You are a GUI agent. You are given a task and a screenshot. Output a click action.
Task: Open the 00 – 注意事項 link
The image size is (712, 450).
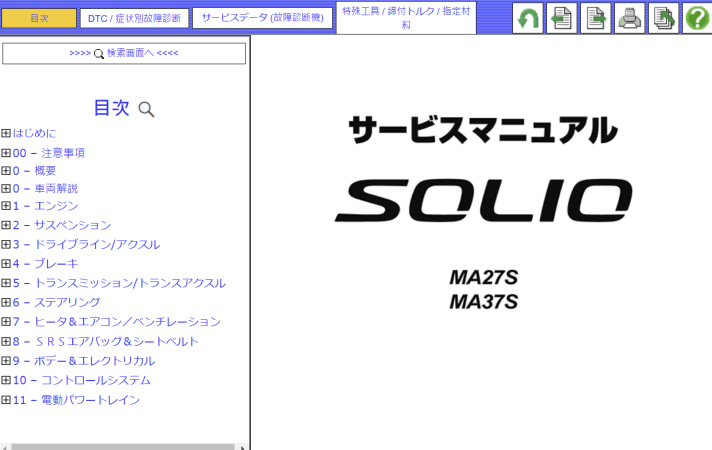[x=49, y=153]
